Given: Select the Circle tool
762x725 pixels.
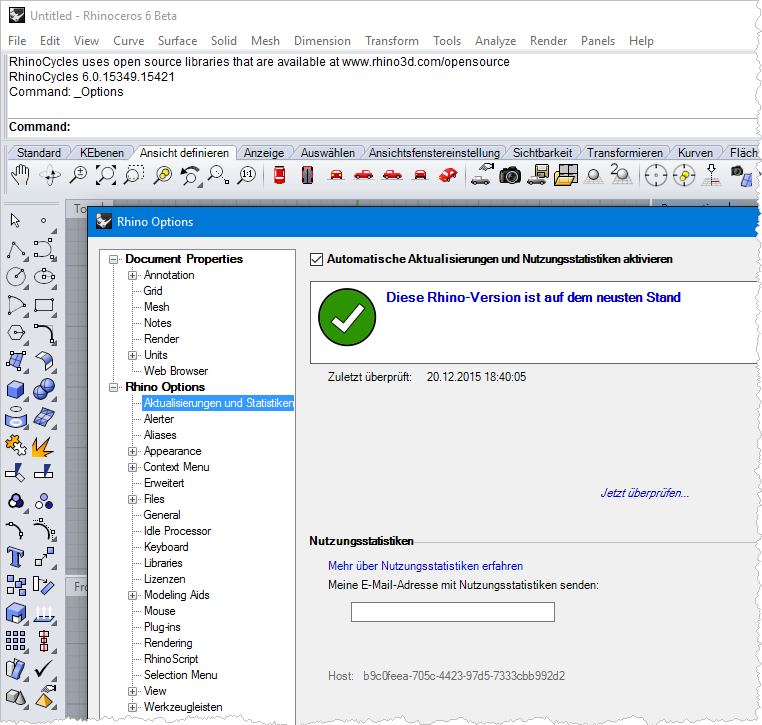Looking at the screenshot, I should pyautogui.click(x=16, y=277).
